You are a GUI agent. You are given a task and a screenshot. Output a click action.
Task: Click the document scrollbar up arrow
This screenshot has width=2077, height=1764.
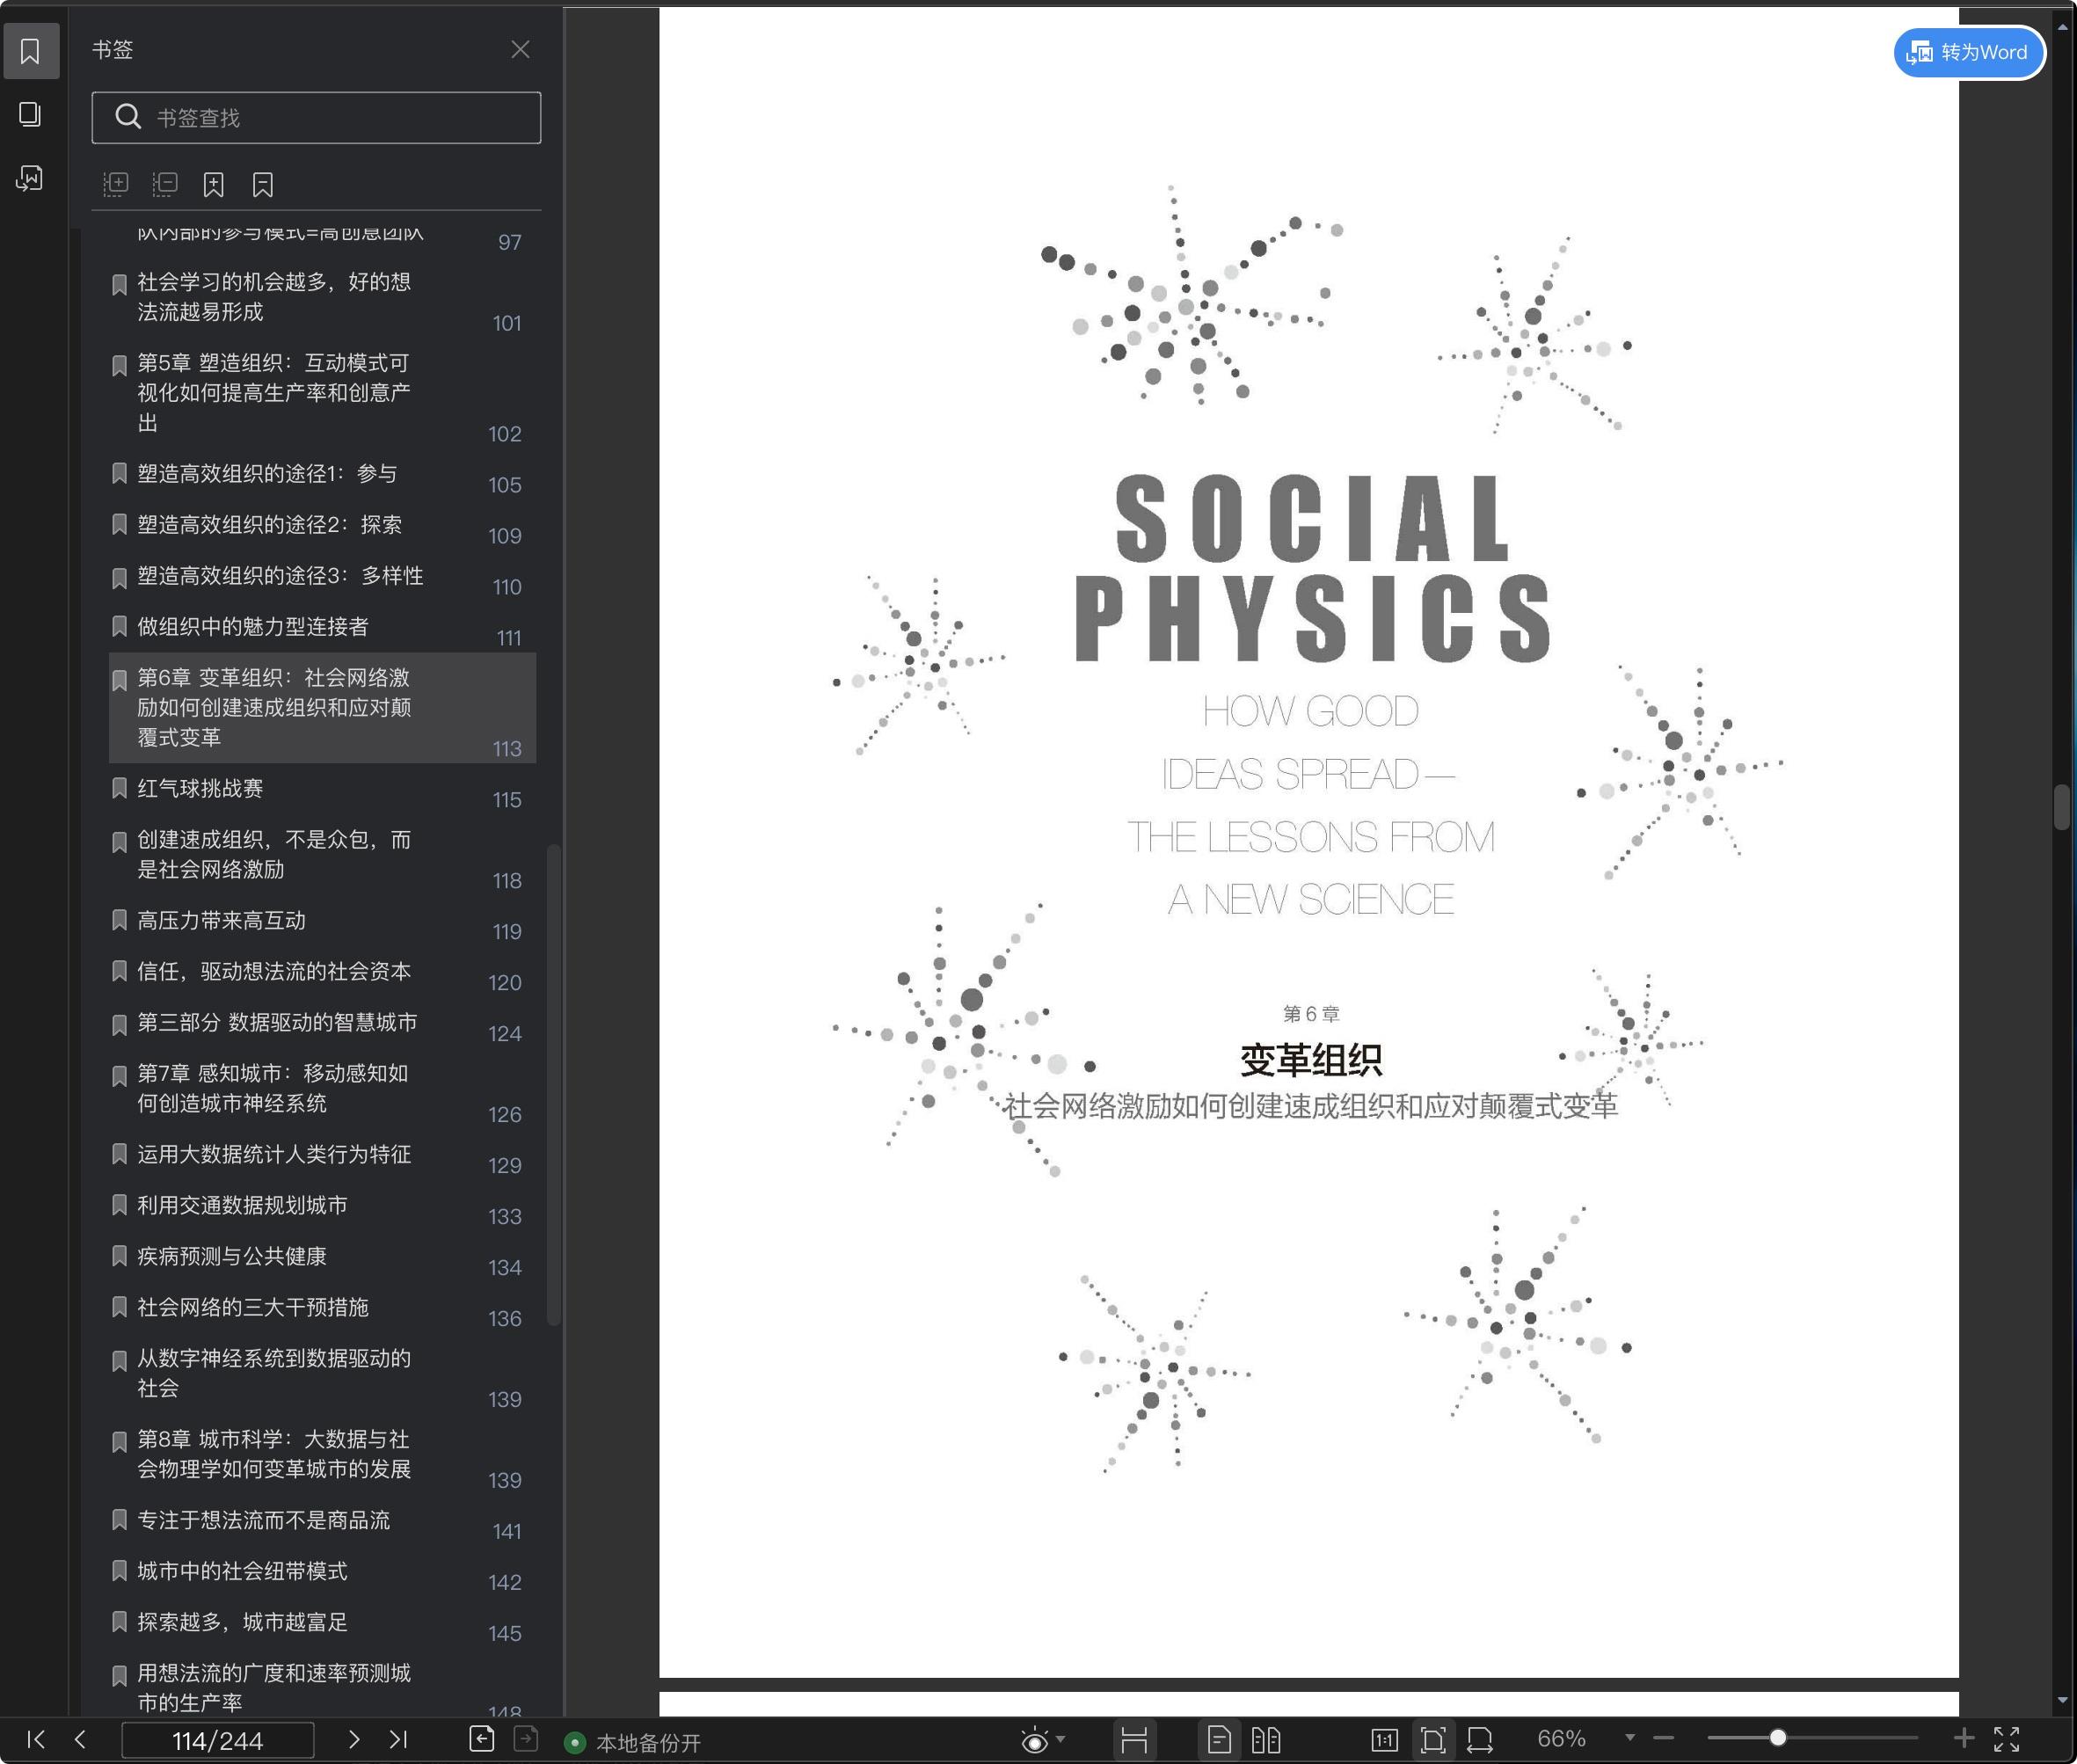click(2062, 28)
